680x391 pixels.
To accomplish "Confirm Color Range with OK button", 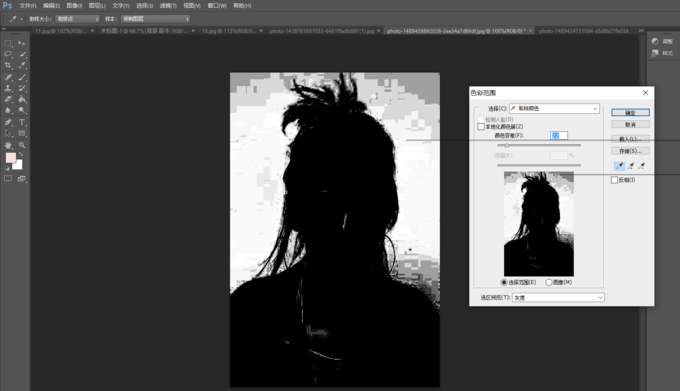I will pyautogui.click(x=631, y=113).
